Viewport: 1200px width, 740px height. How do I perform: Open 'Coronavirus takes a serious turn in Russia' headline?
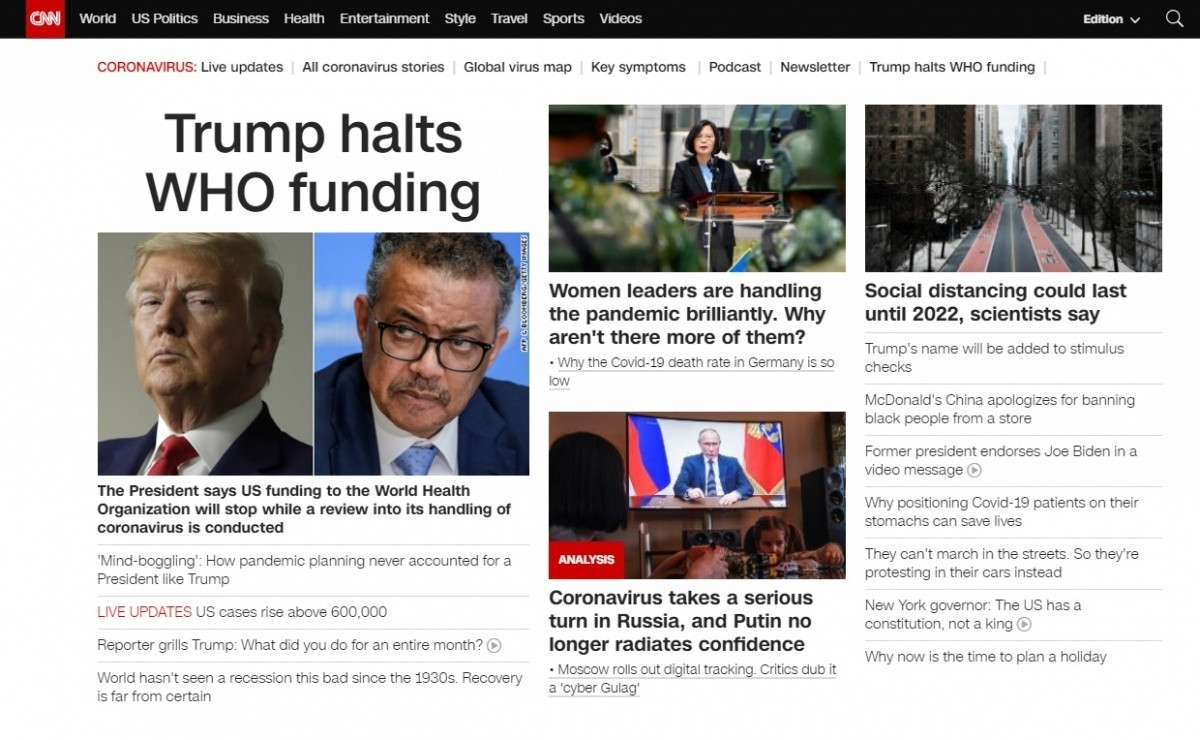pos(681,621)
